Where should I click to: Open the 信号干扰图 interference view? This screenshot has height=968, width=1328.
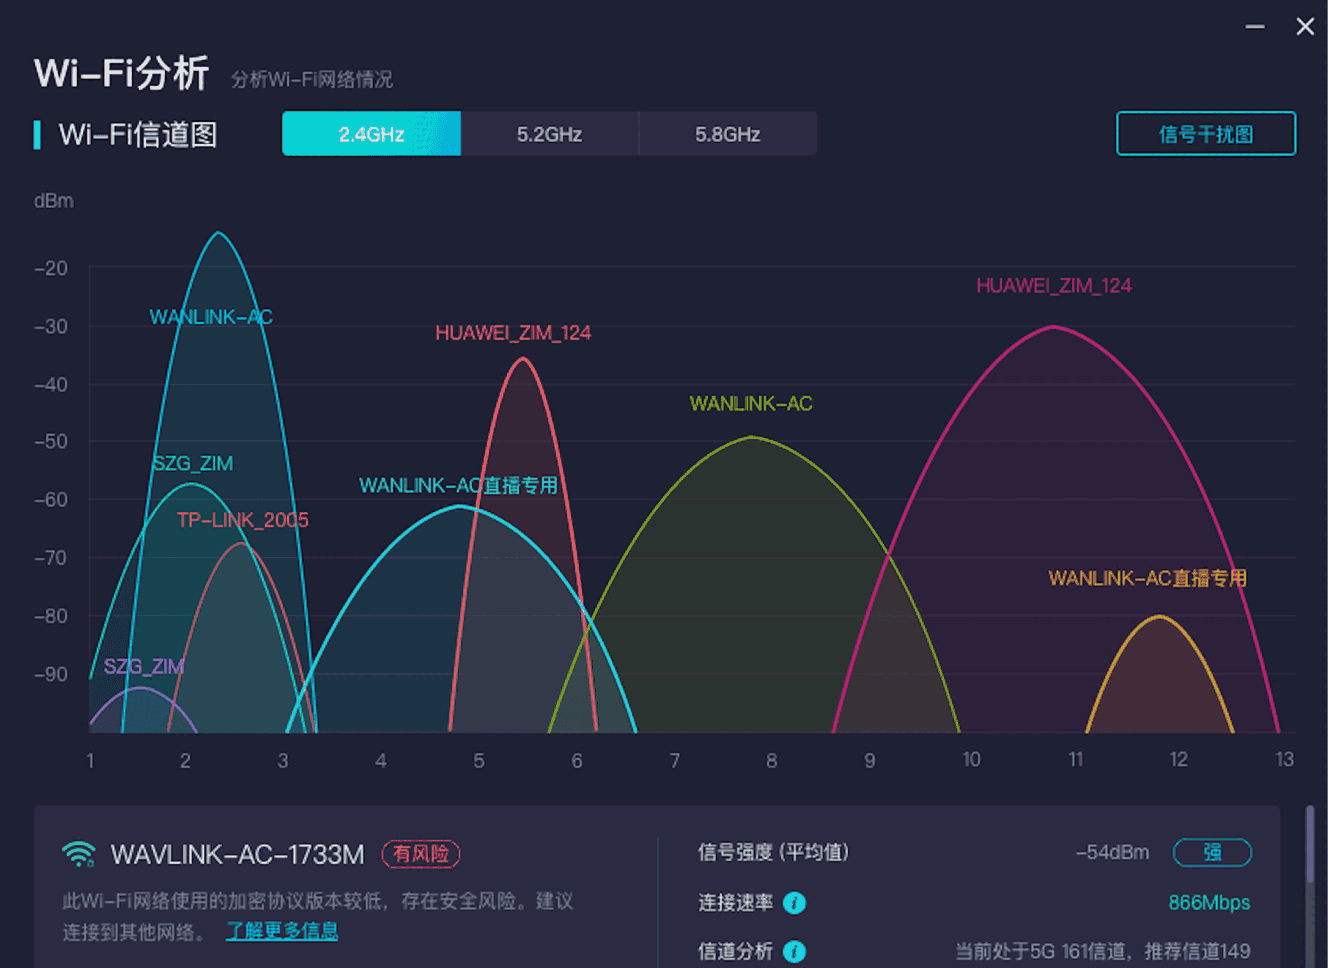point(1205,133)
